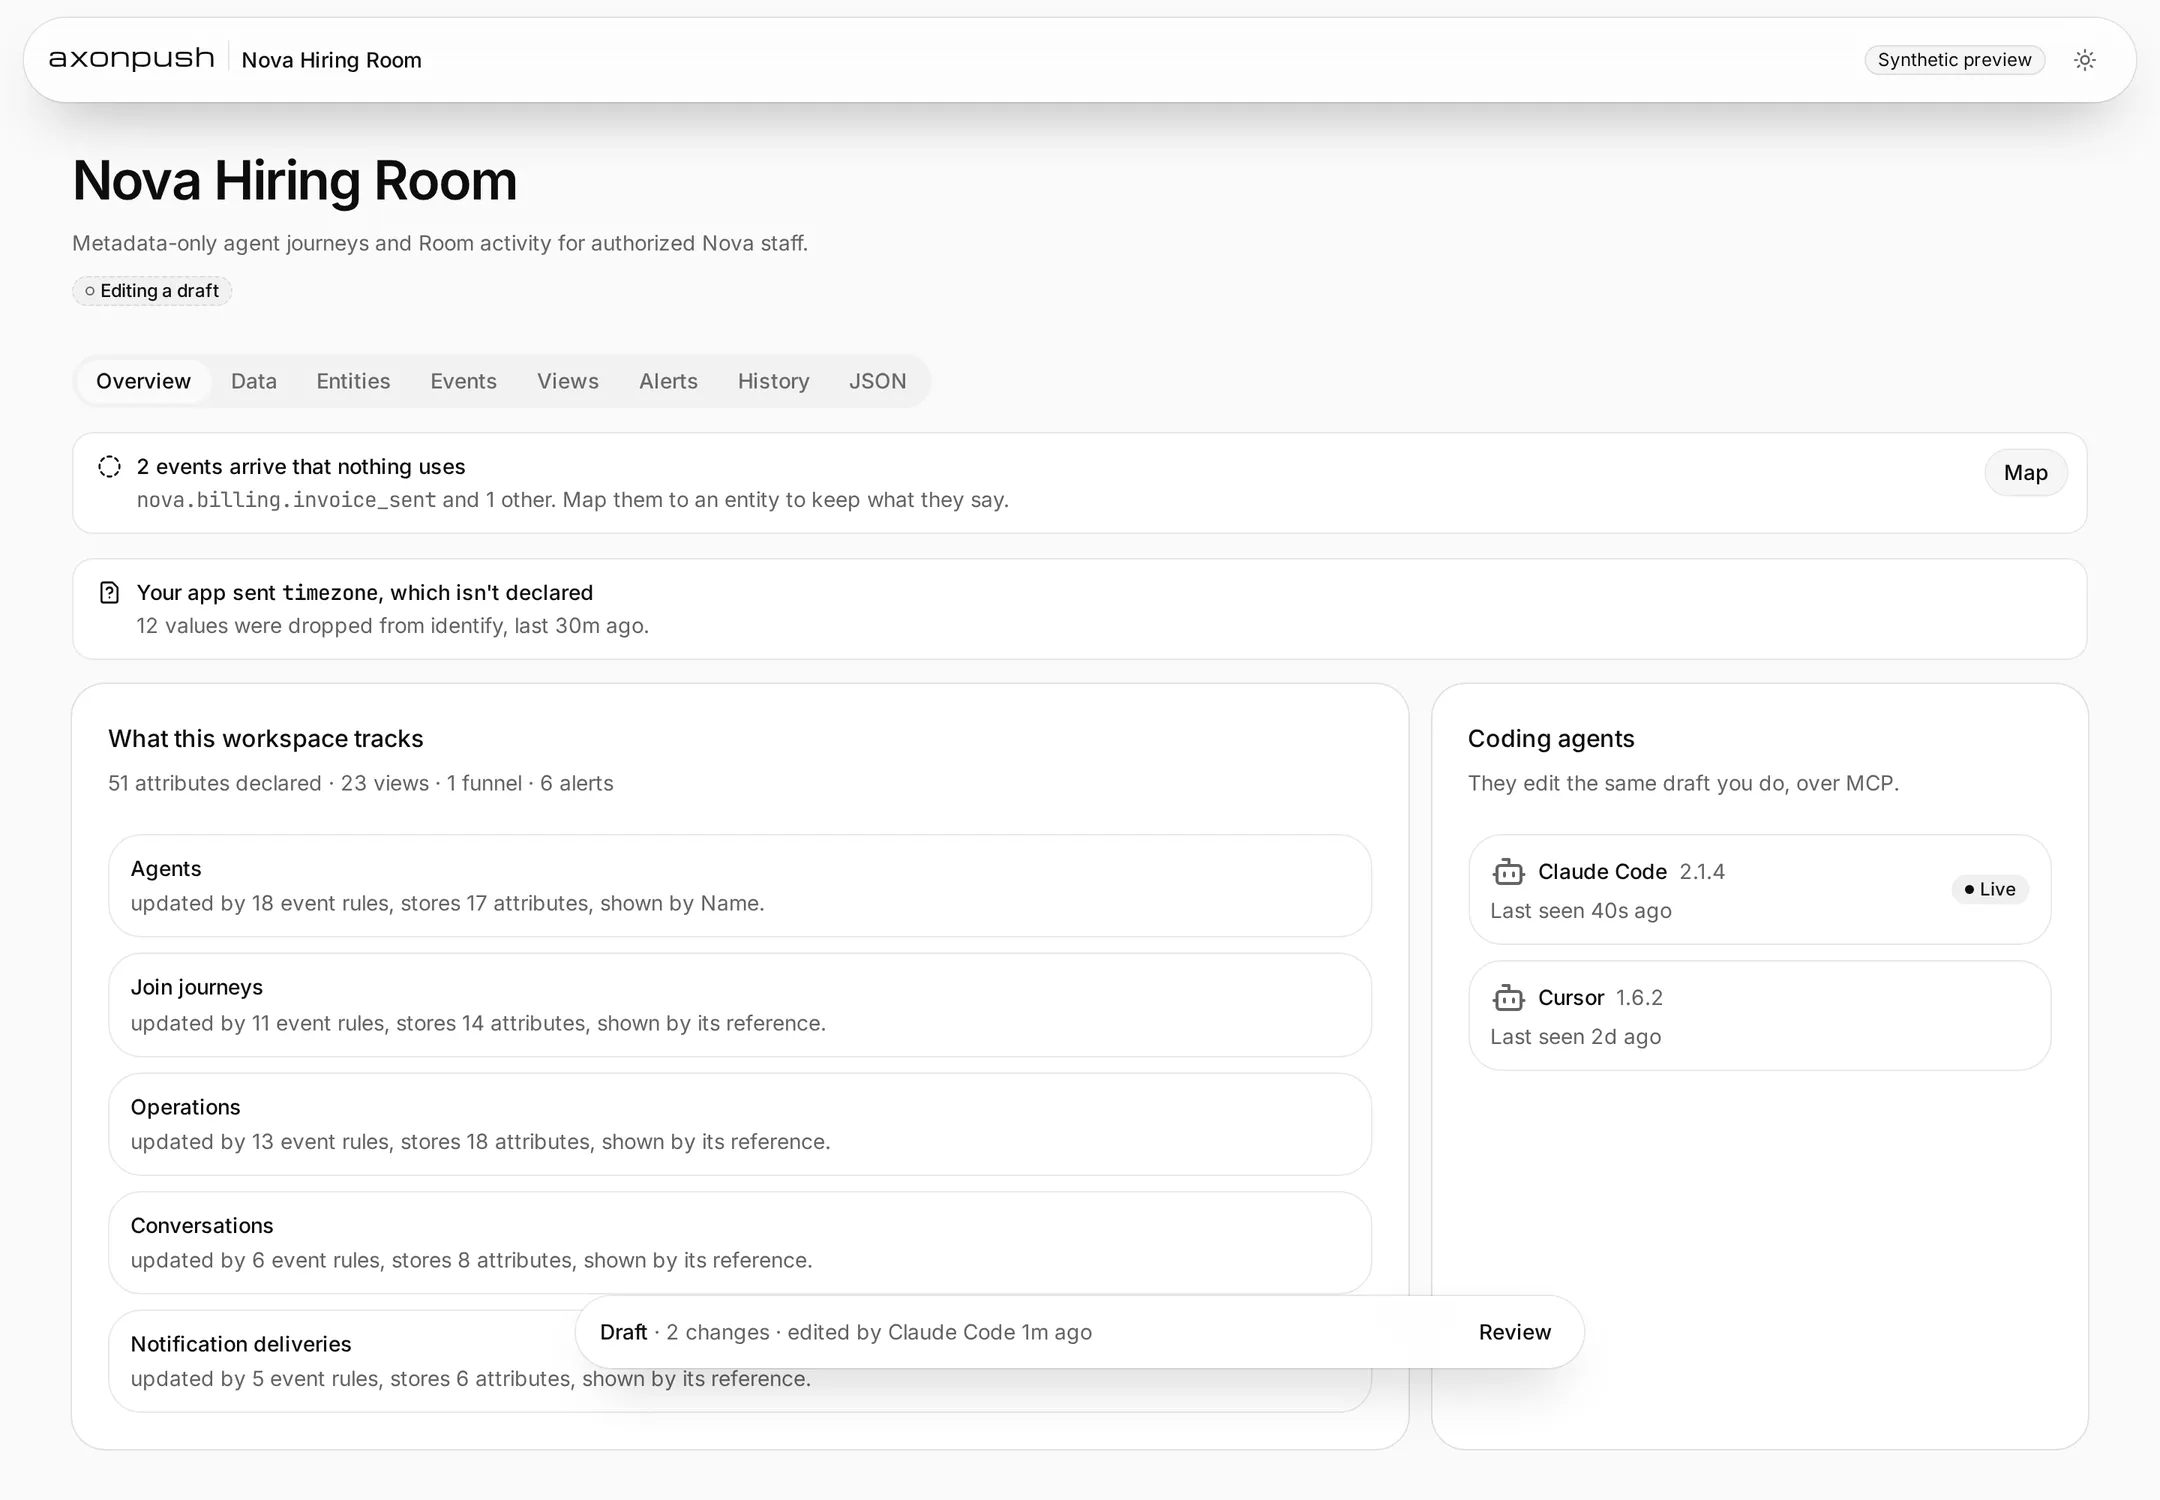Click the Map button for unused events
The width and height of the screenshot is (2160, 1500).
click(x=2025, y=473)
